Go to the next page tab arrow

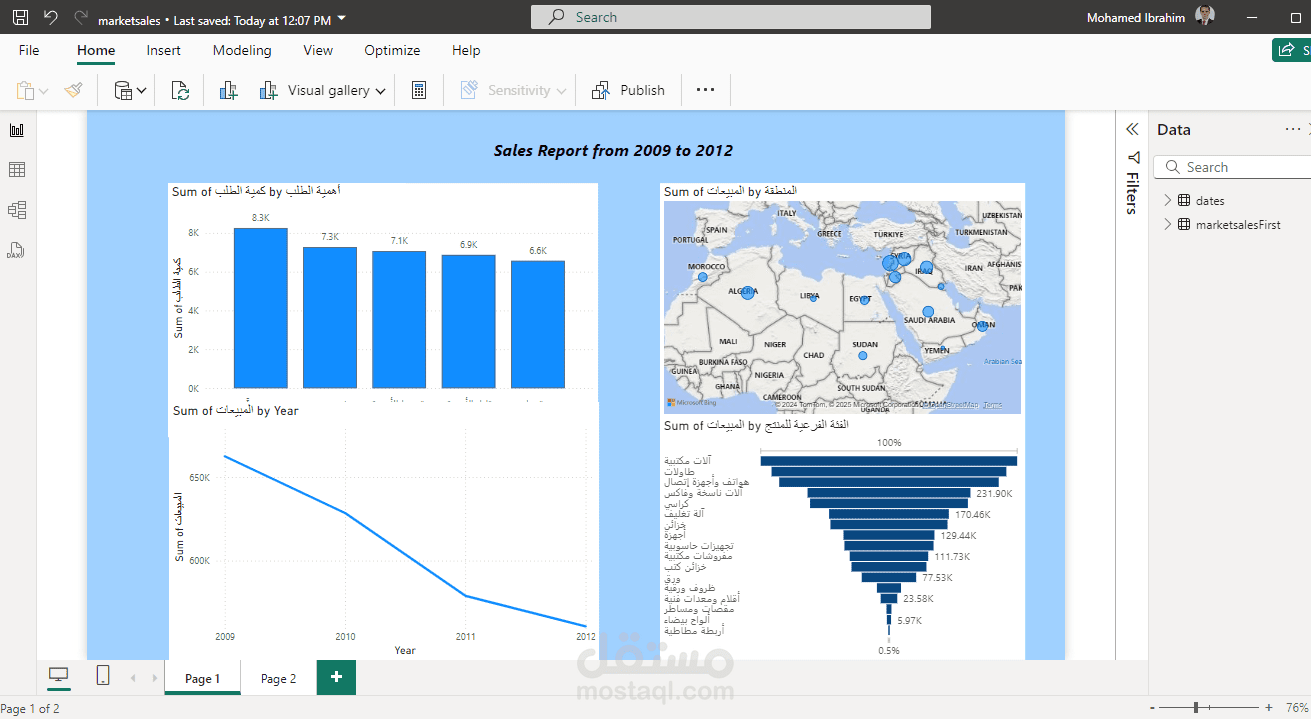154,678
